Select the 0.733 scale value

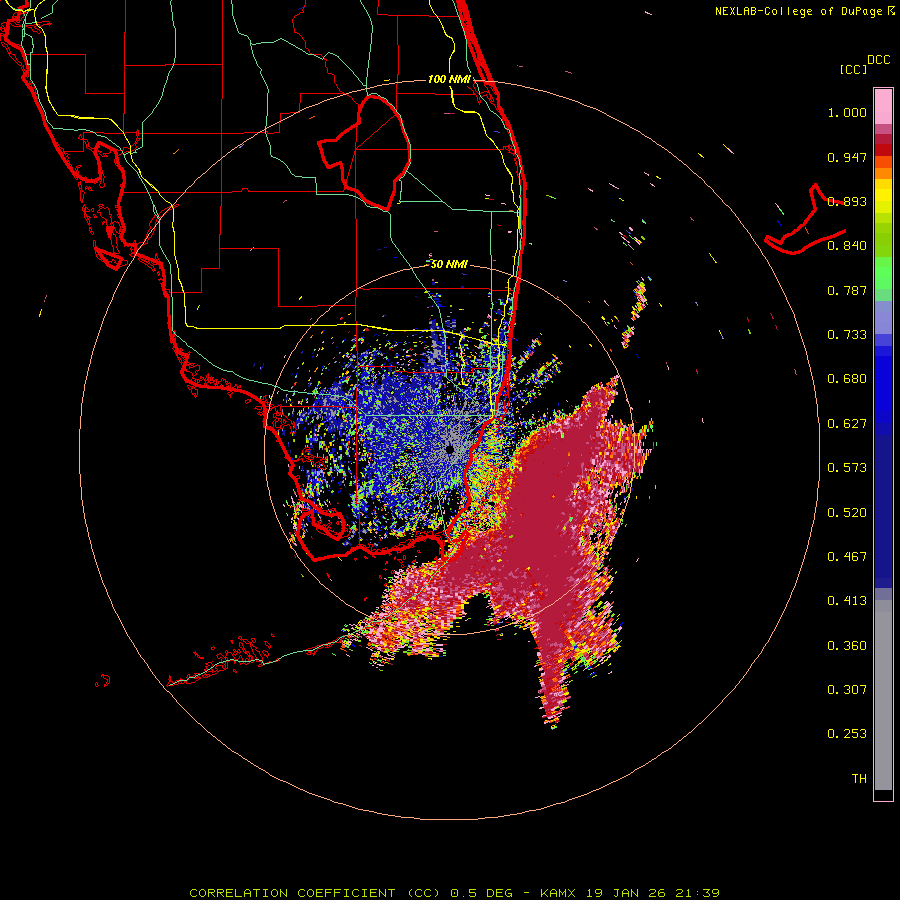tap(847, 335)
